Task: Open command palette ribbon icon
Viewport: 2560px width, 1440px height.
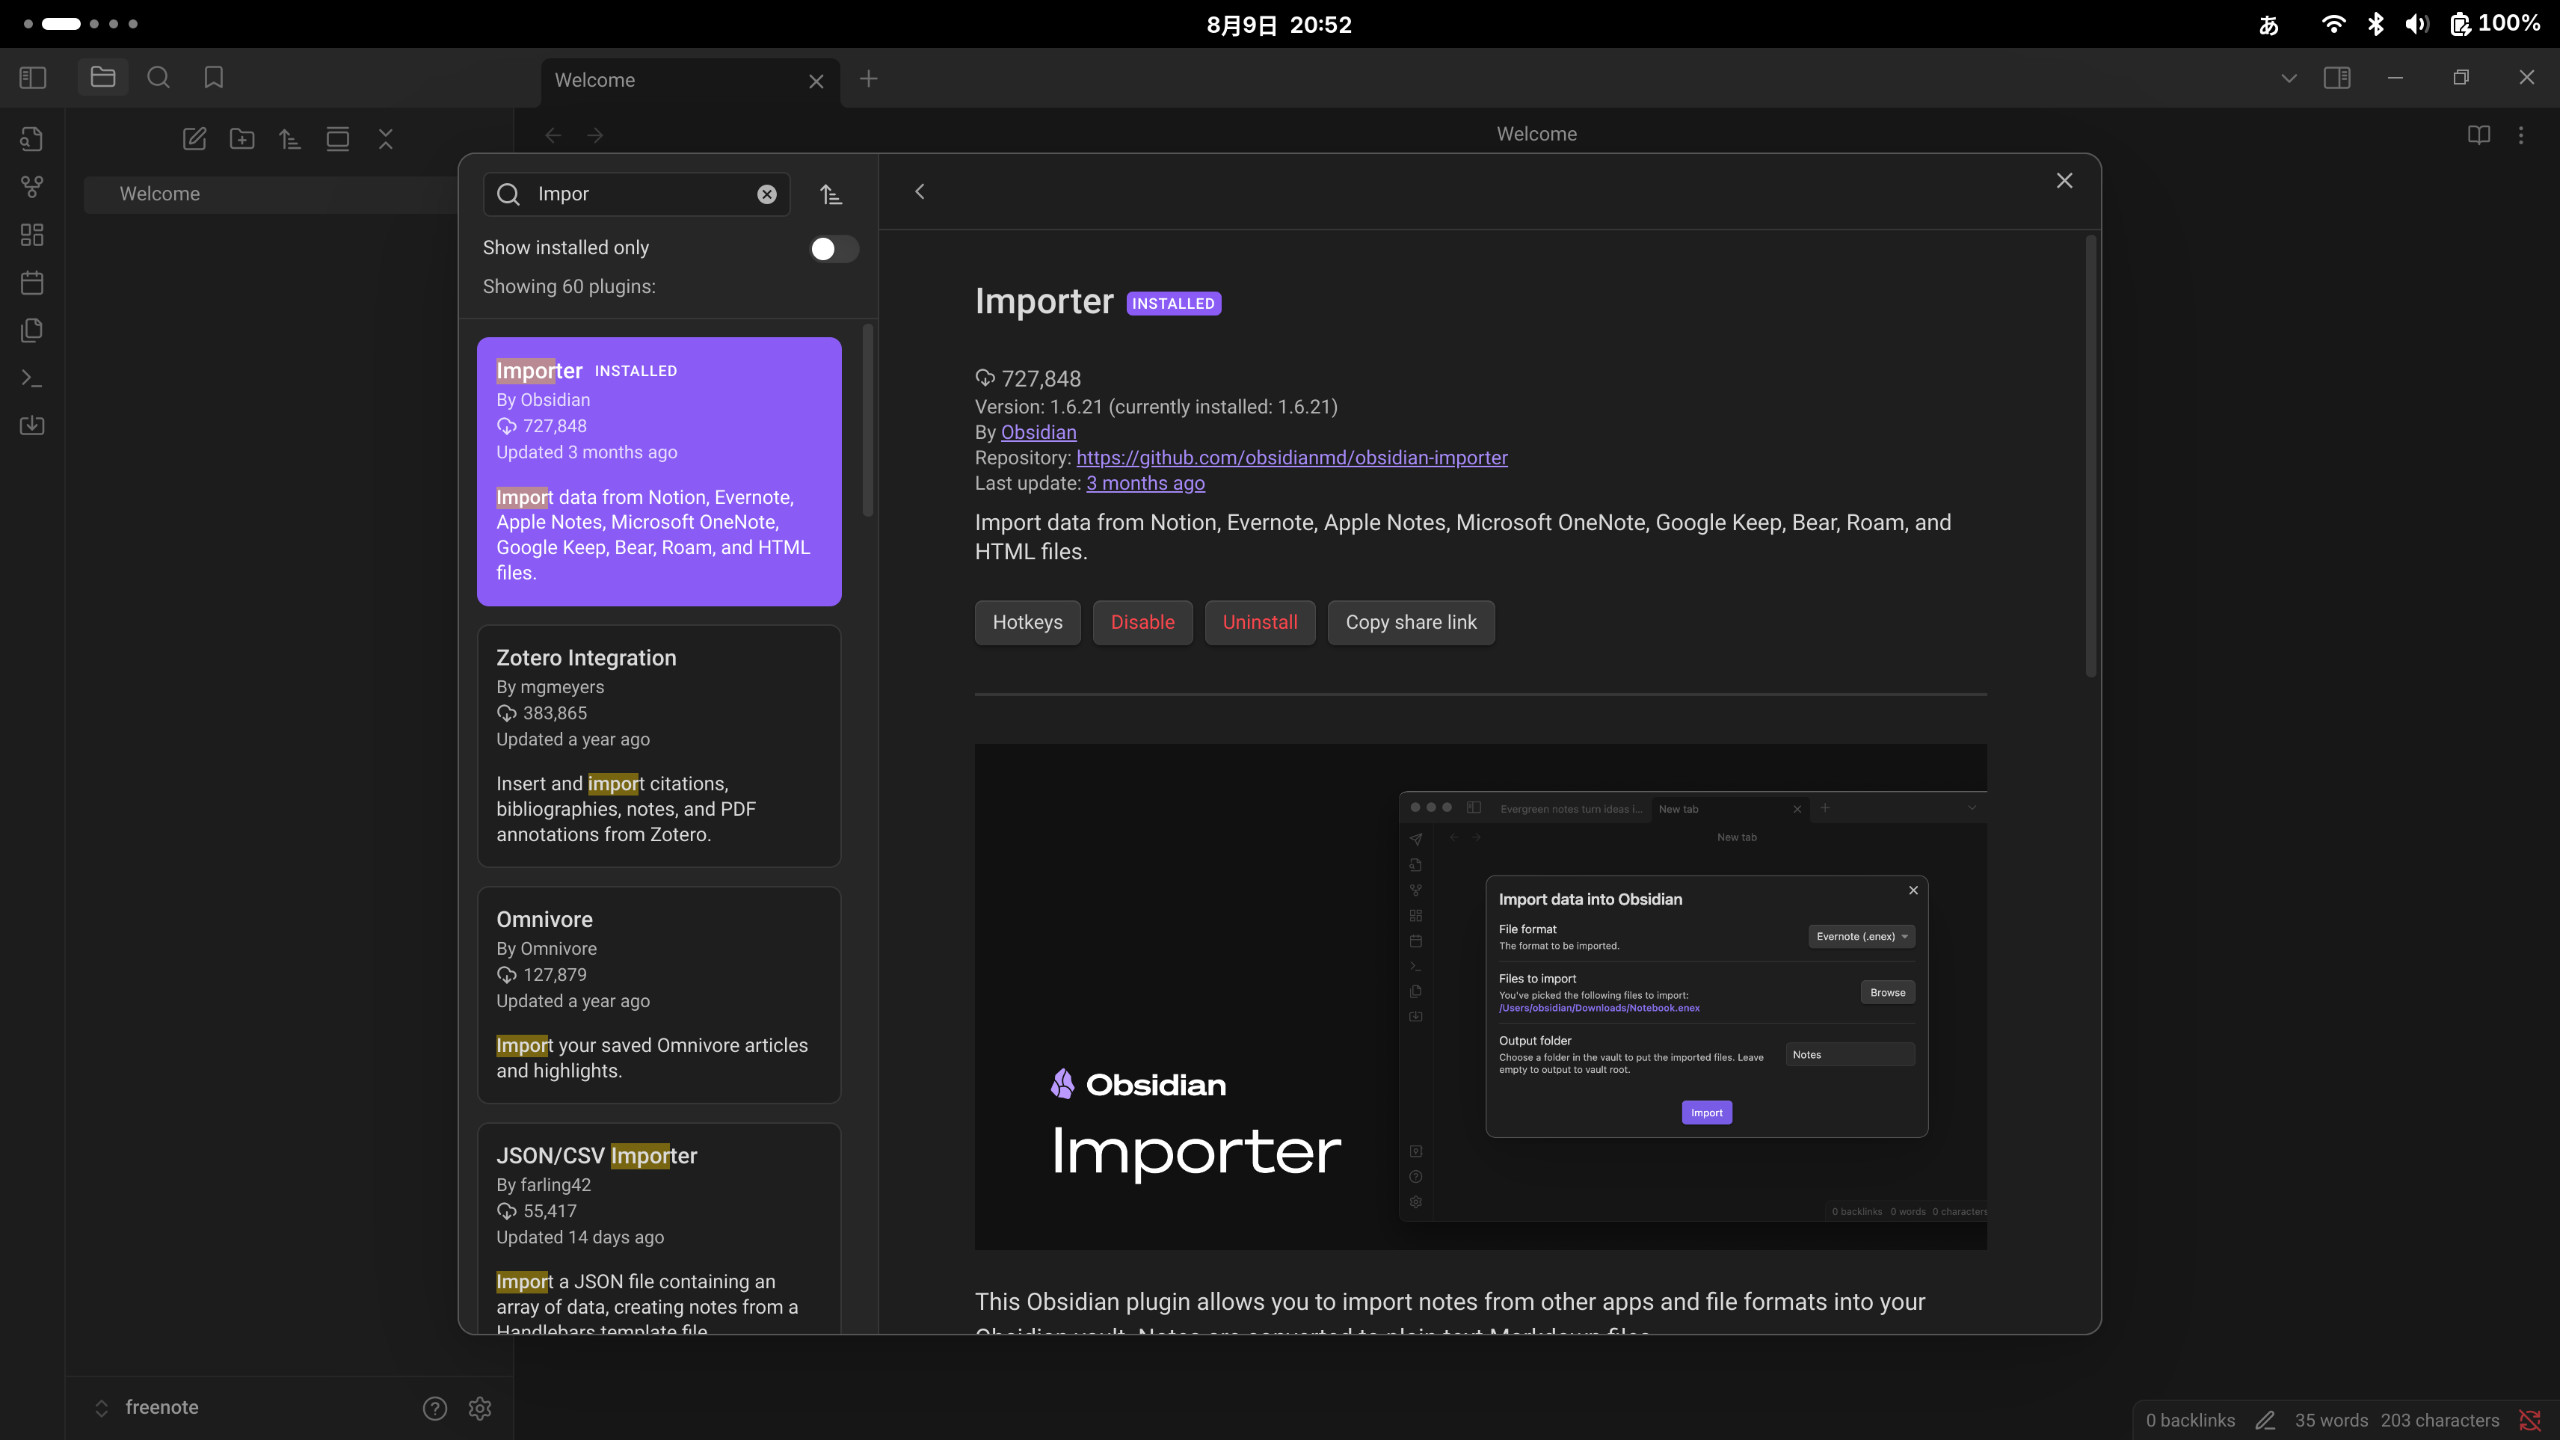Action: click(32, 378)
